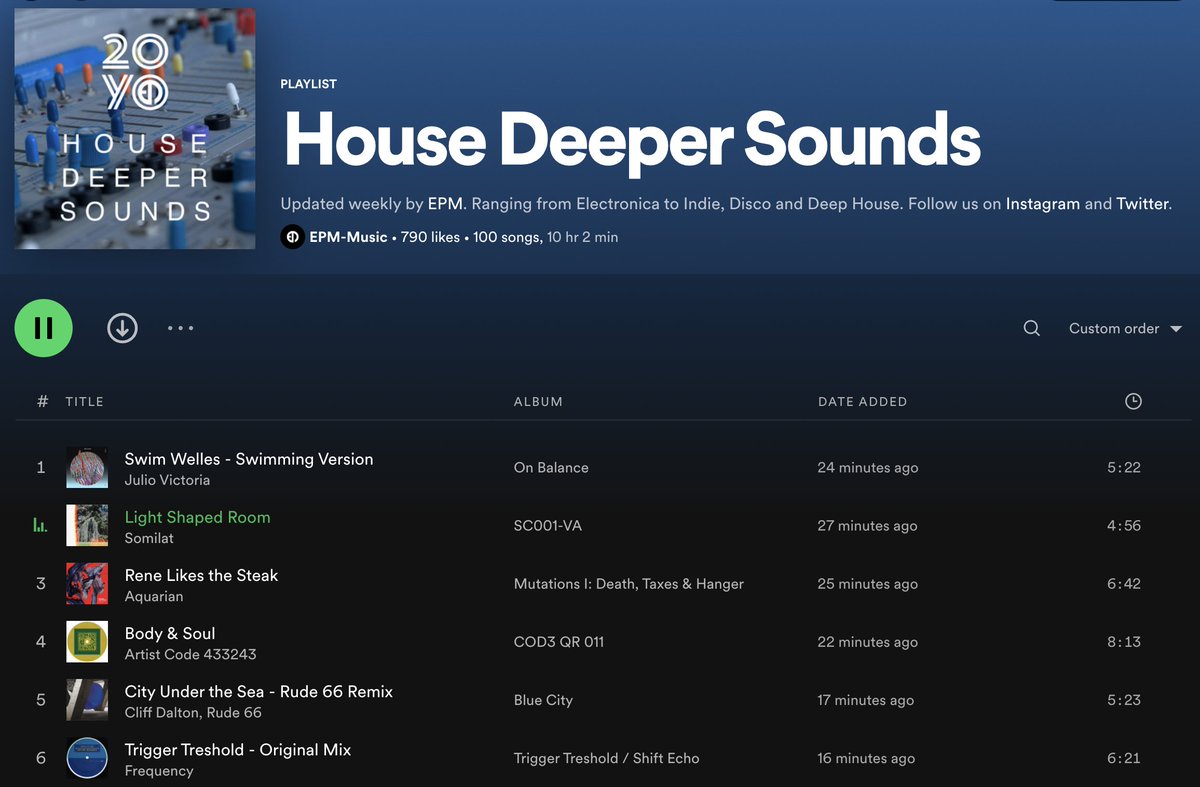Viewport: 1200px width, 787px height.
Task: Click the green now-playing equalizer icon
Action: click(40, 525)
